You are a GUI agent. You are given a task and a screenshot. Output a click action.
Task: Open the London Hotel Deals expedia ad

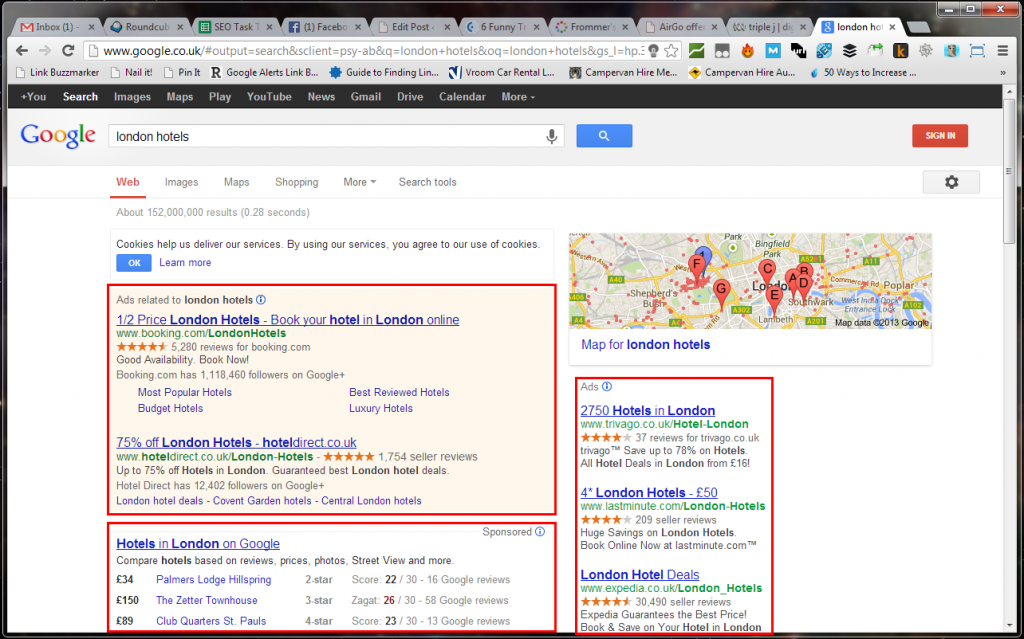640,574
